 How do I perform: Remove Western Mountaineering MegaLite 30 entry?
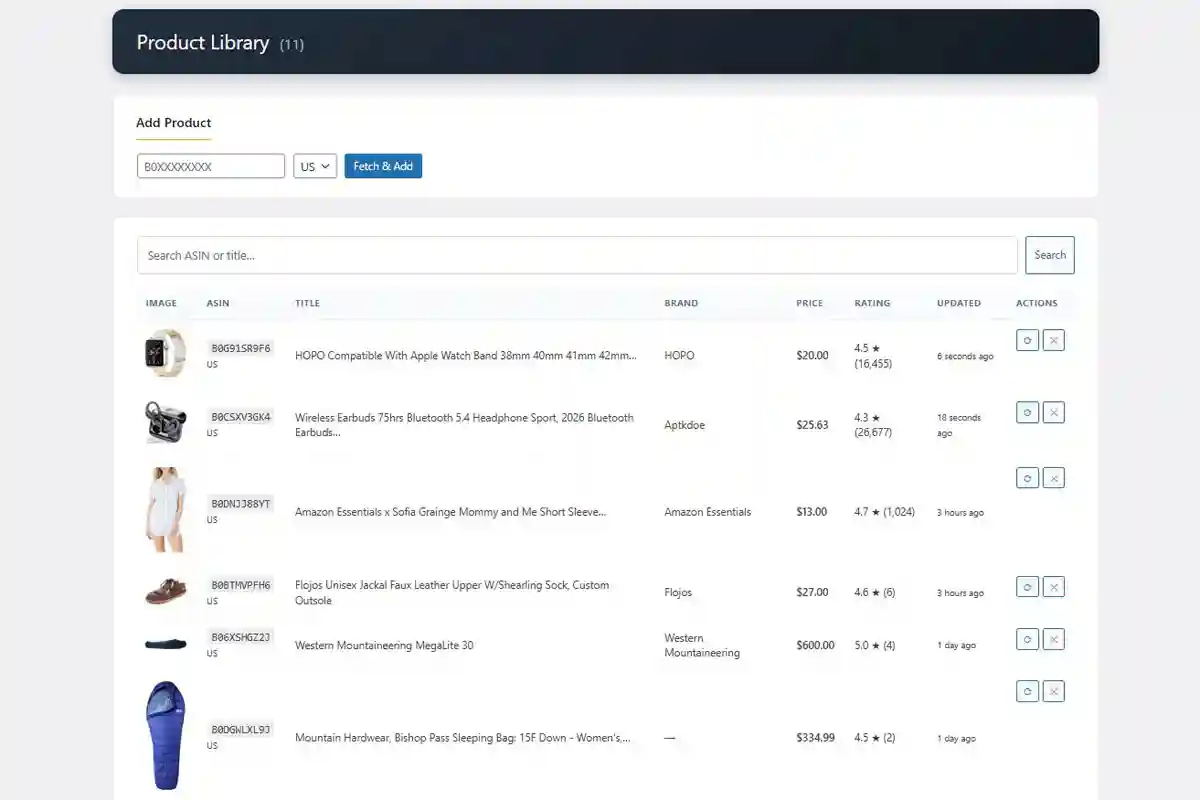tap(1054, 639)
